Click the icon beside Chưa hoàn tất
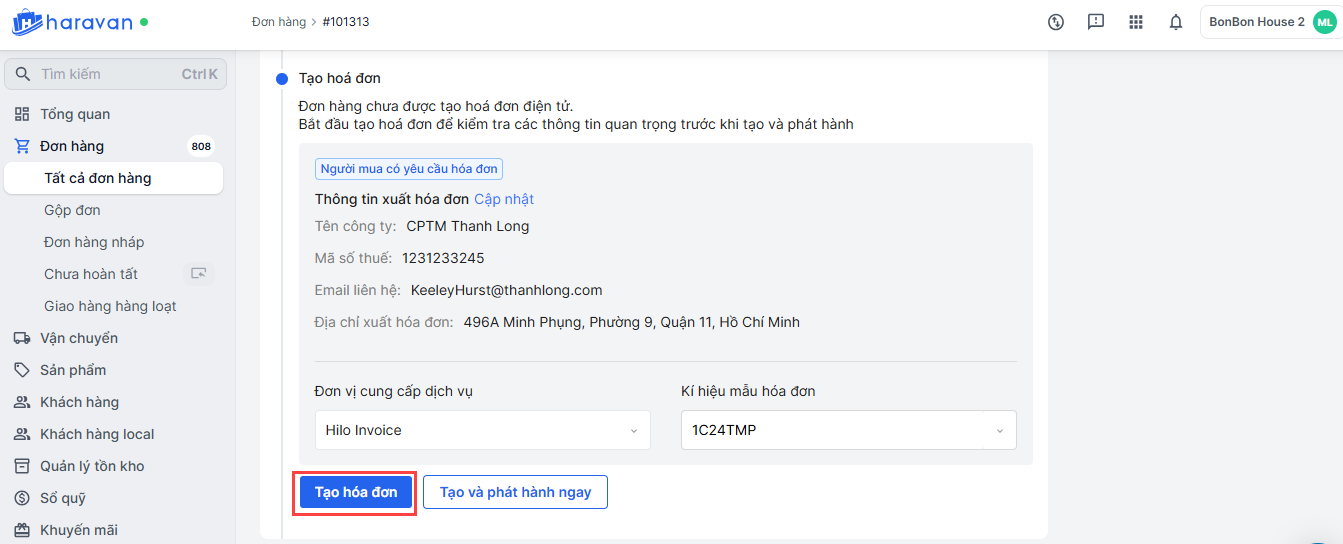 (x=200, y=274)
